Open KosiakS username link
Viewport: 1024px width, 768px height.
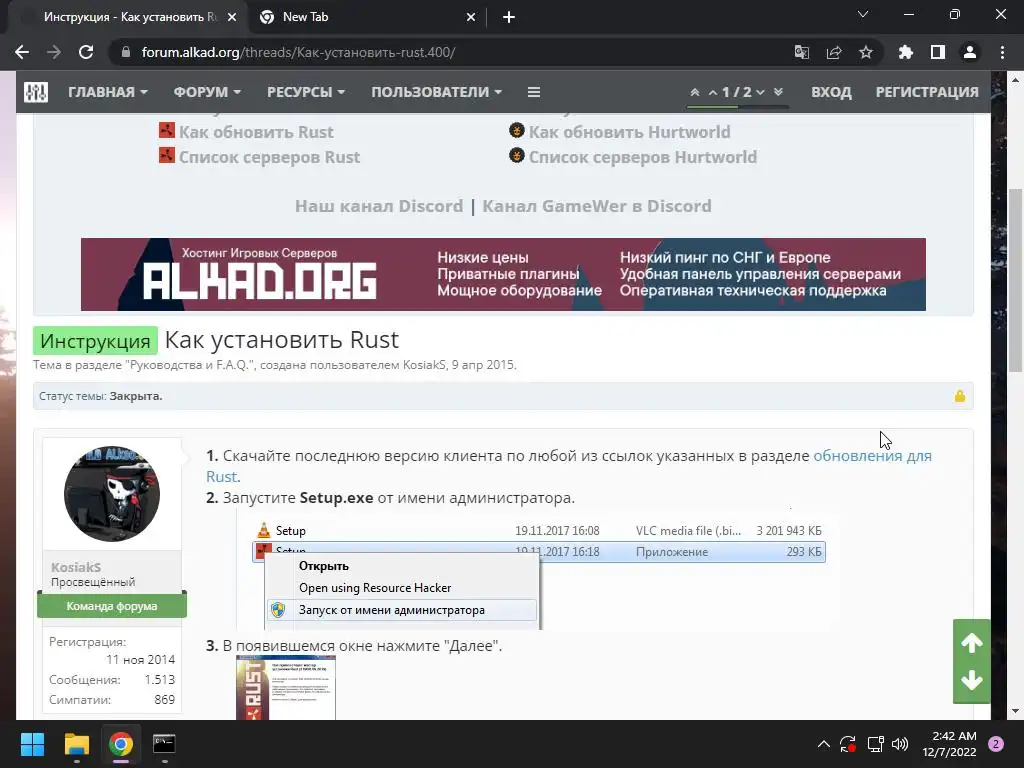(x=76, y=567)
